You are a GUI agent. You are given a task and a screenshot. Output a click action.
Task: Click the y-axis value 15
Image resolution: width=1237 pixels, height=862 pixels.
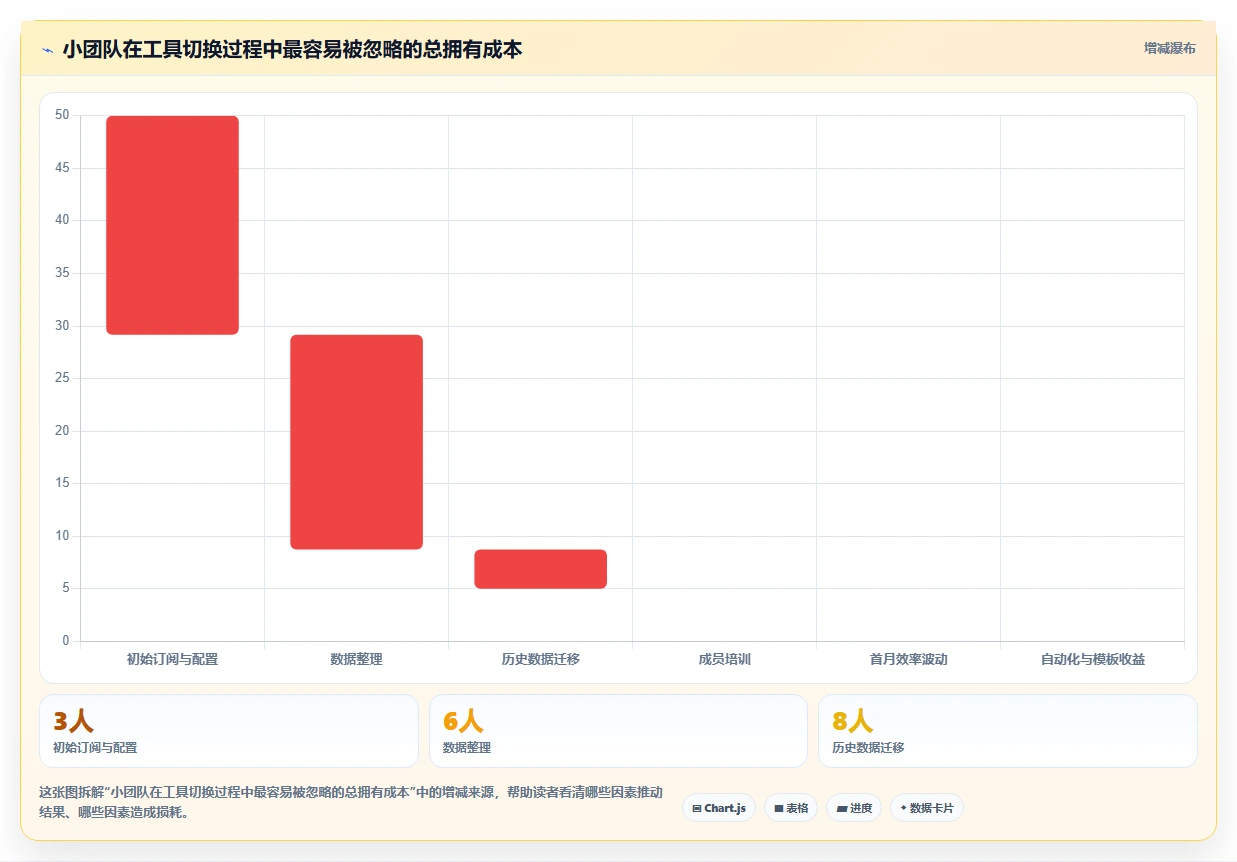pyautogui.click(x=62, y=483)
